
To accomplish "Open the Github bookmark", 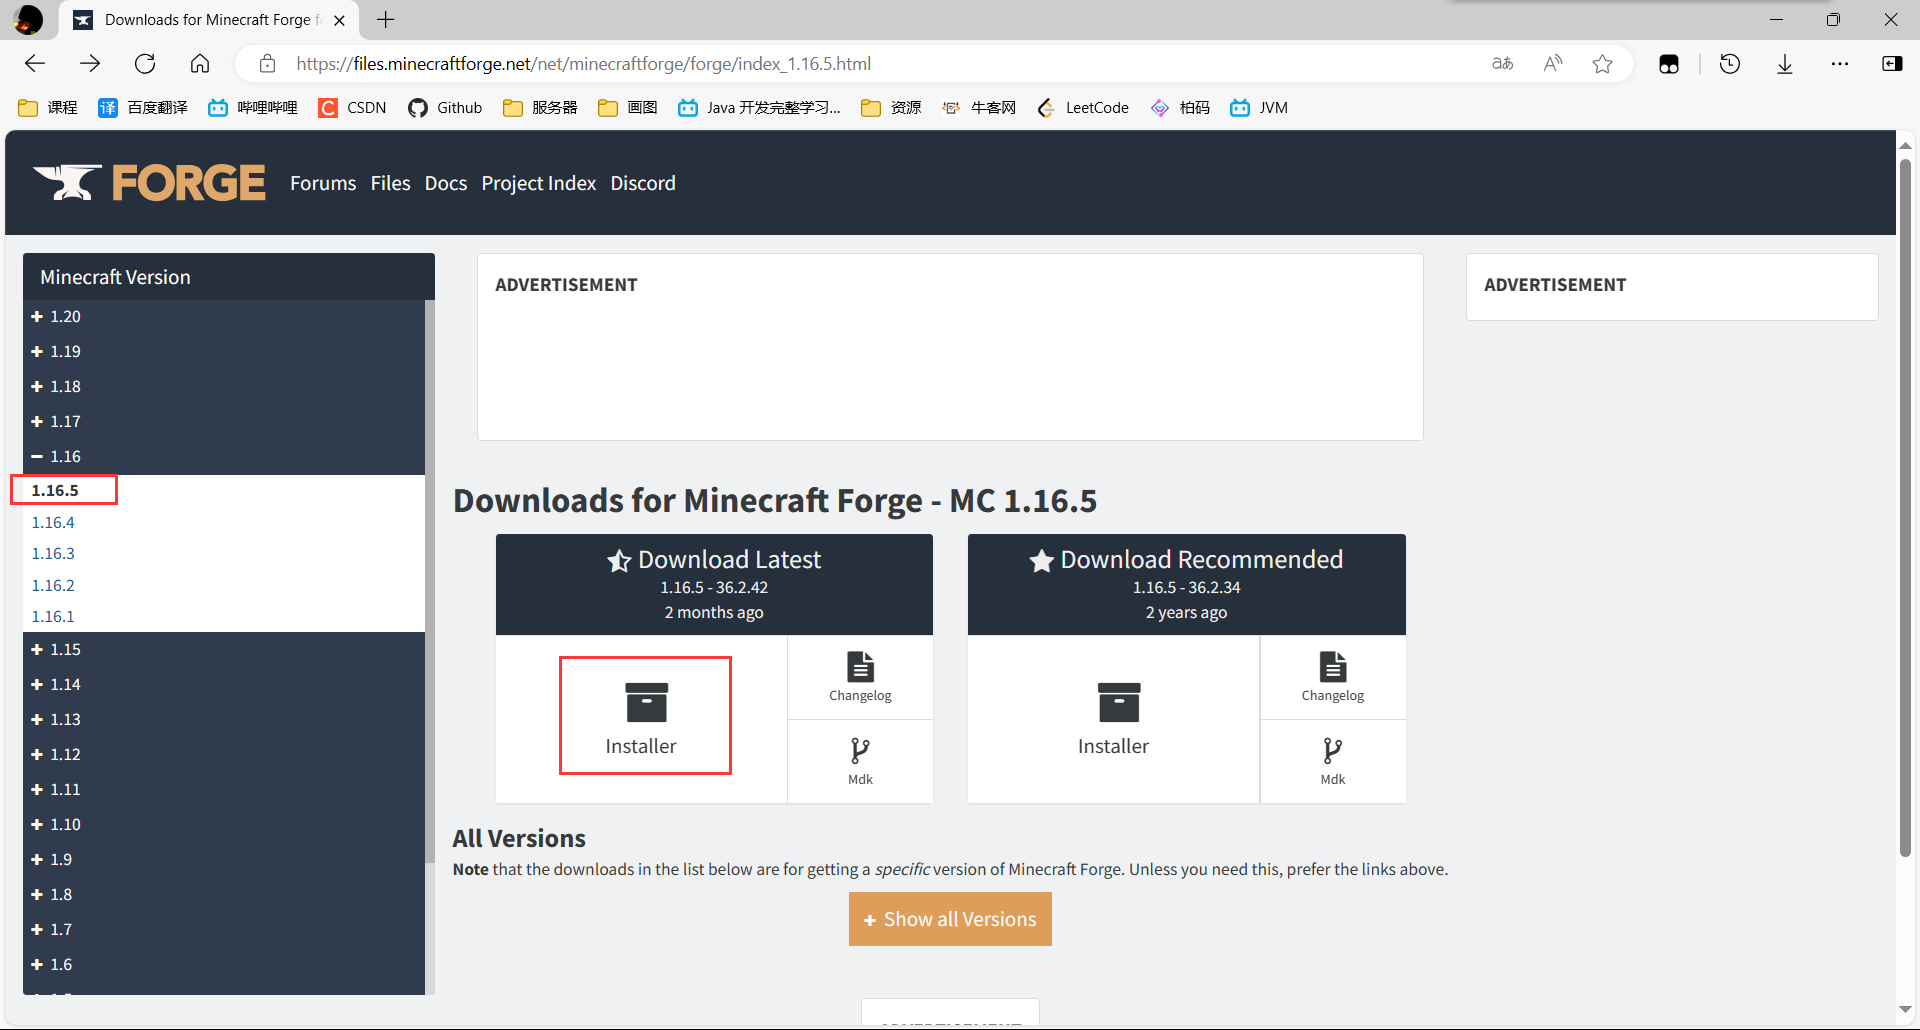I will tap(445, 108).
